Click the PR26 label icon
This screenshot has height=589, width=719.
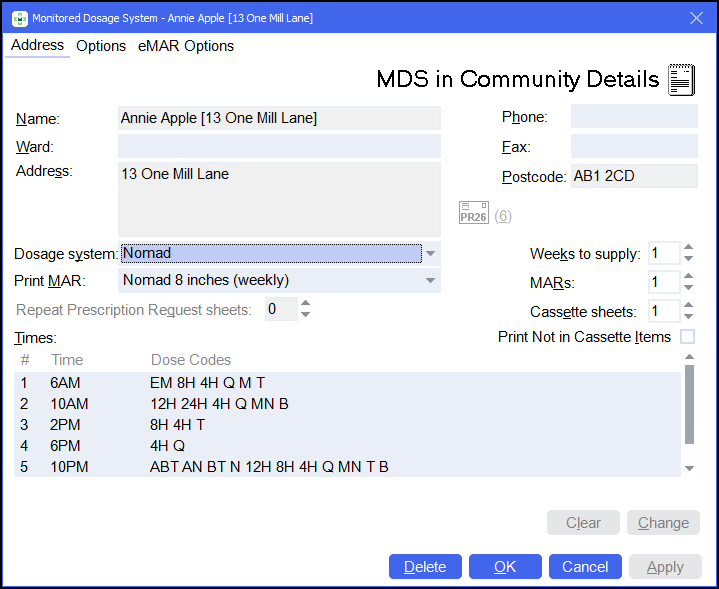pyautogui.click(x=473, y=213)
